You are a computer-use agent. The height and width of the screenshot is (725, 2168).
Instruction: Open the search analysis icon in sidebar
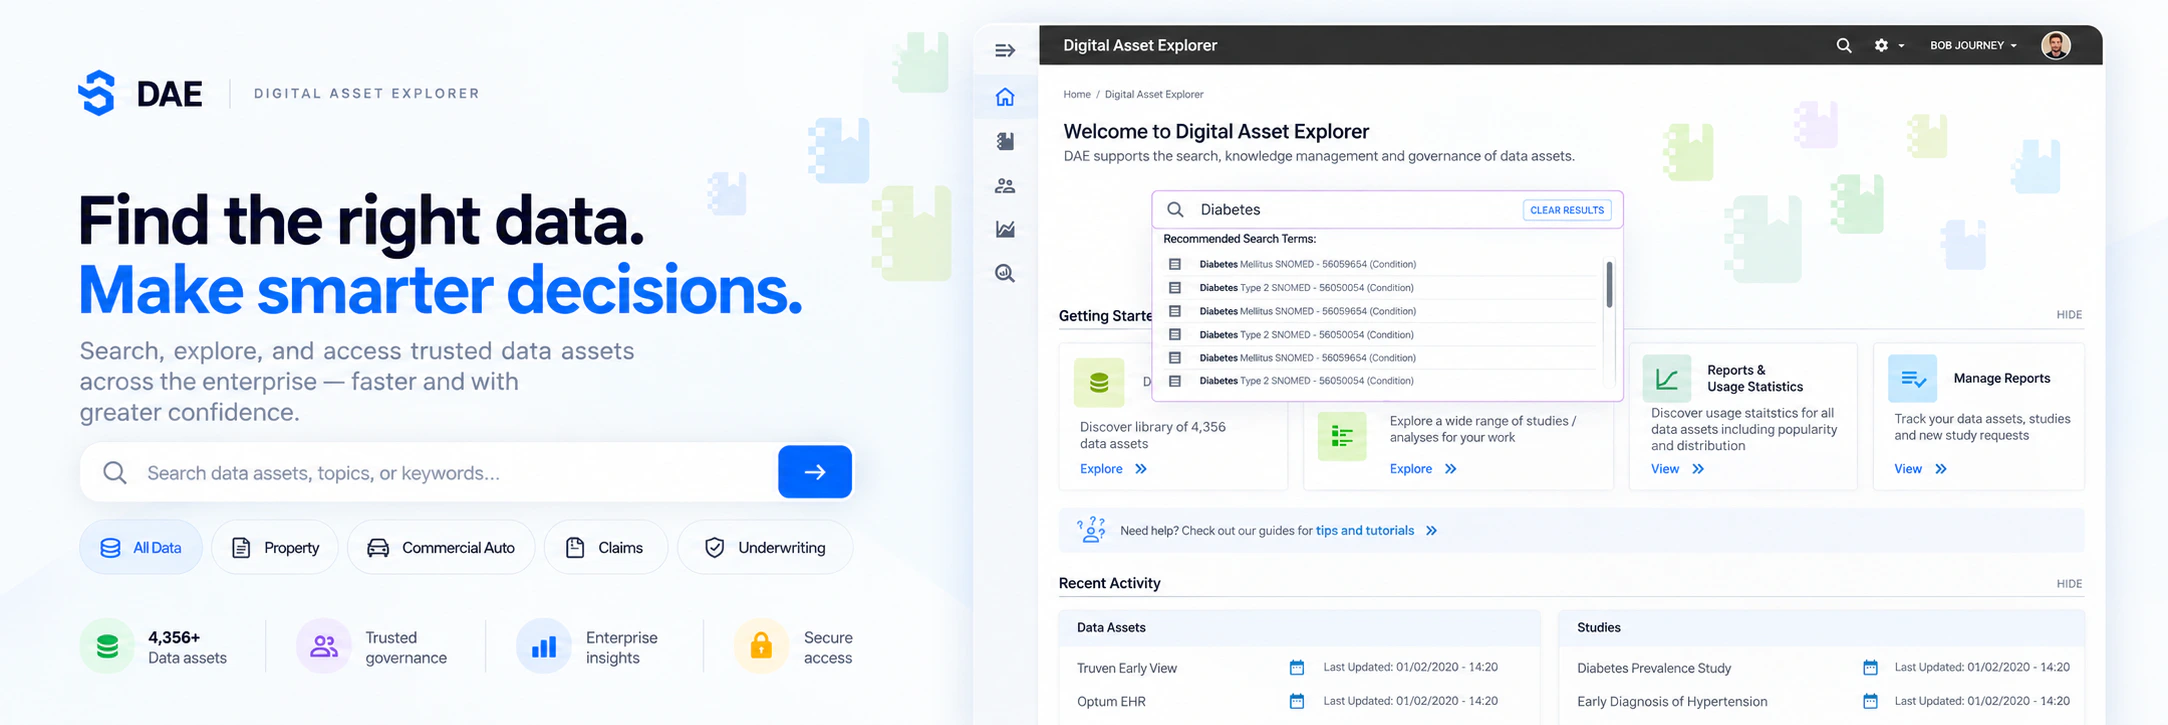(x=1005, y=273)
